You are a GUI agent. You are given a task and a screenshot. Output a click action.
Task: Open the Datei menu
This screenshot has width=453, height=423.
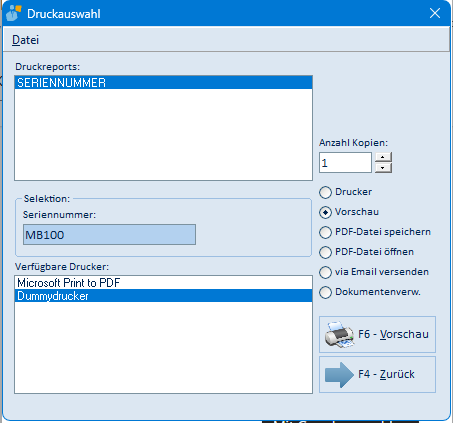(25, 40)
